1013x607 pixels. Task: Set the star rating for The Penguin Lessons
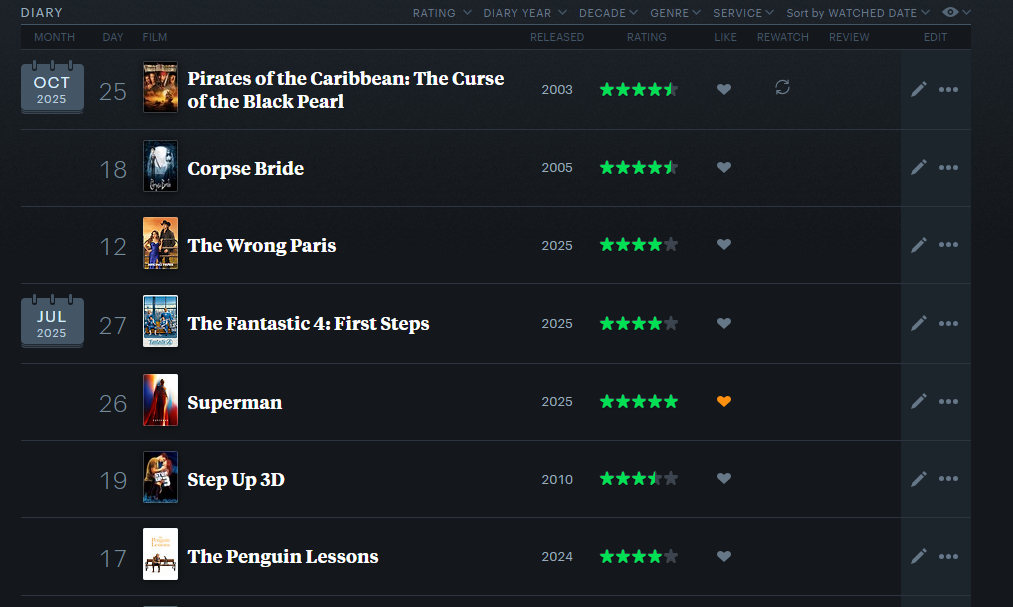tap(639, 556)
